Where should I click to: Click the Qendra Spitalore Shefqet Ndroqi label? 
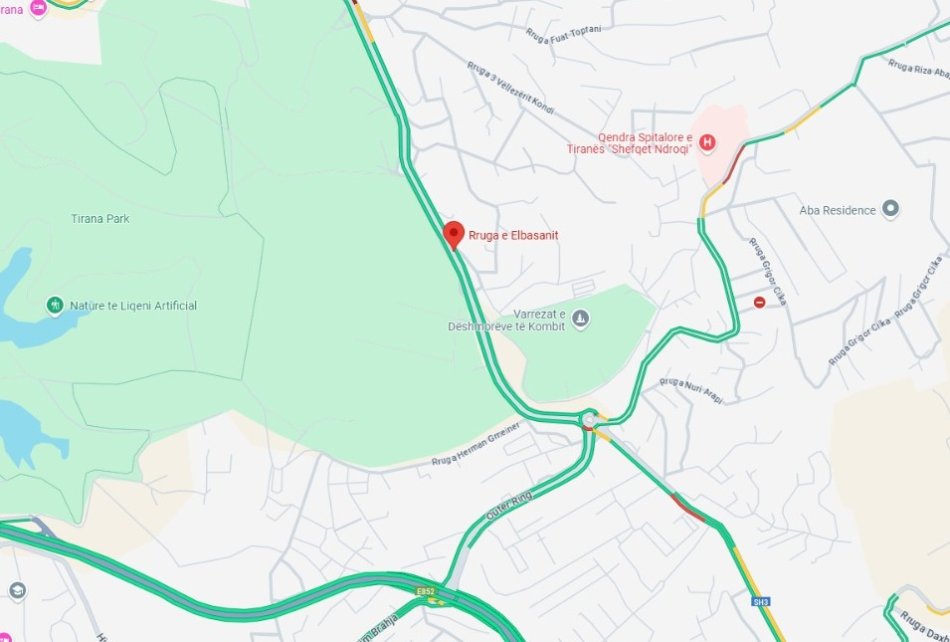[x=630, y=143]
